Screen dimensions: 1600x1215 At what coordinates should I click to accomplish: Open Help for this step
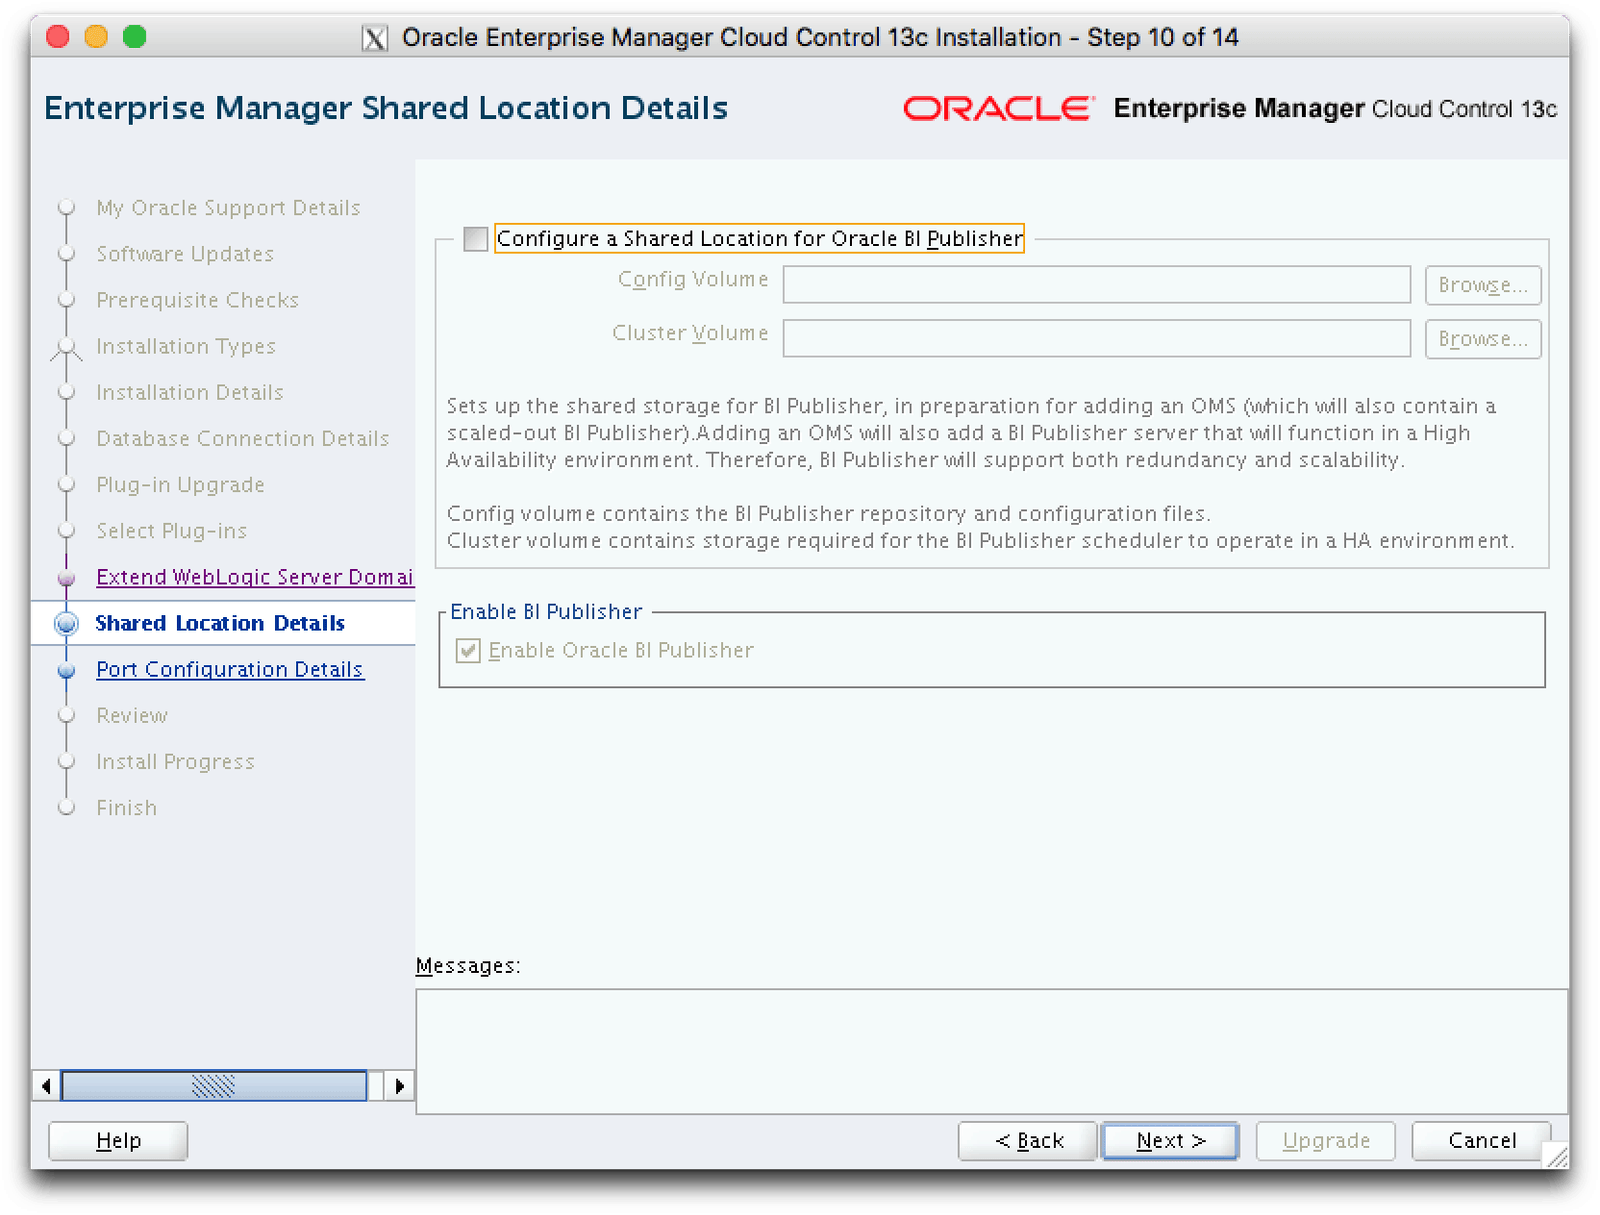point(118,1141)
